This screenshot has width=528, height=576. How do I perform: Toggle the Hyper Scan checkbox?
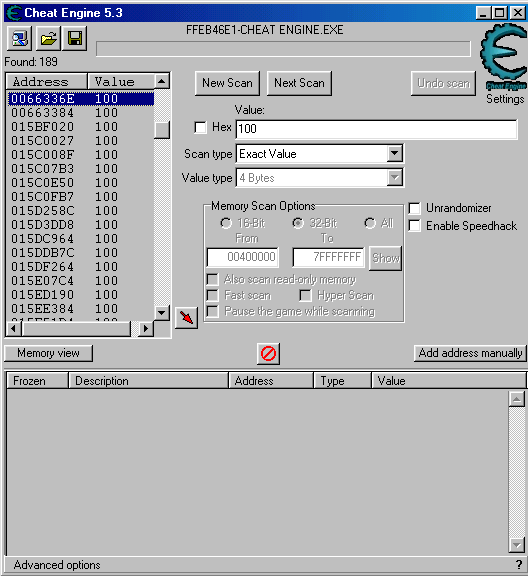305,295
